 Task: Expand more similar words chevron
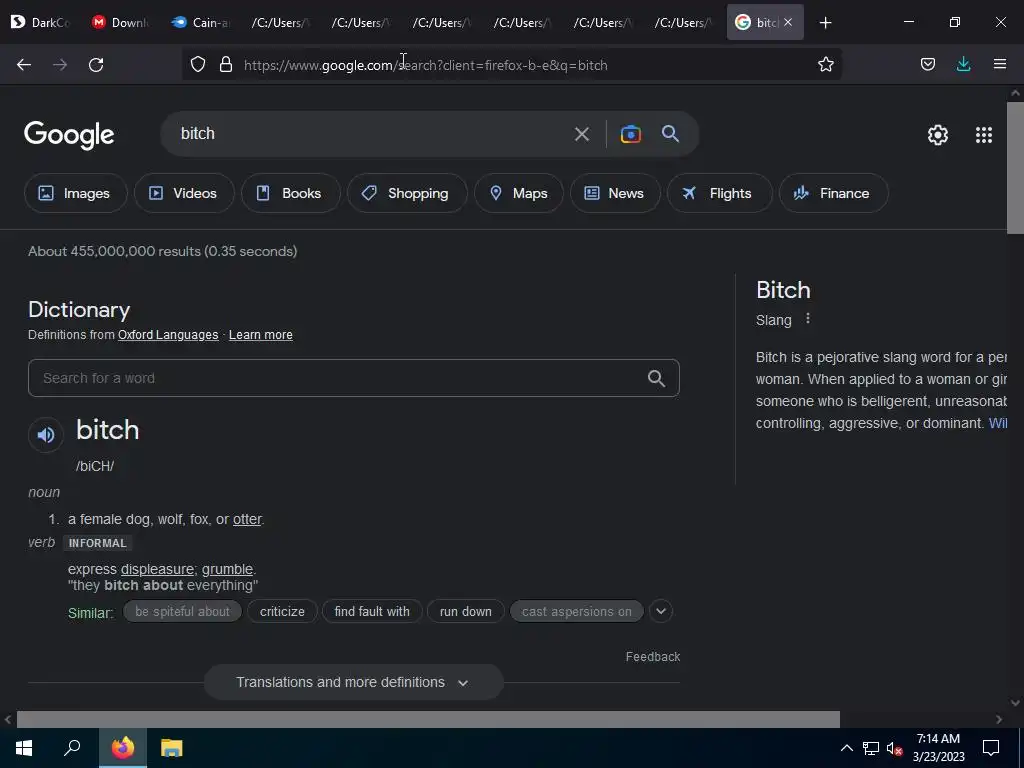661,611
